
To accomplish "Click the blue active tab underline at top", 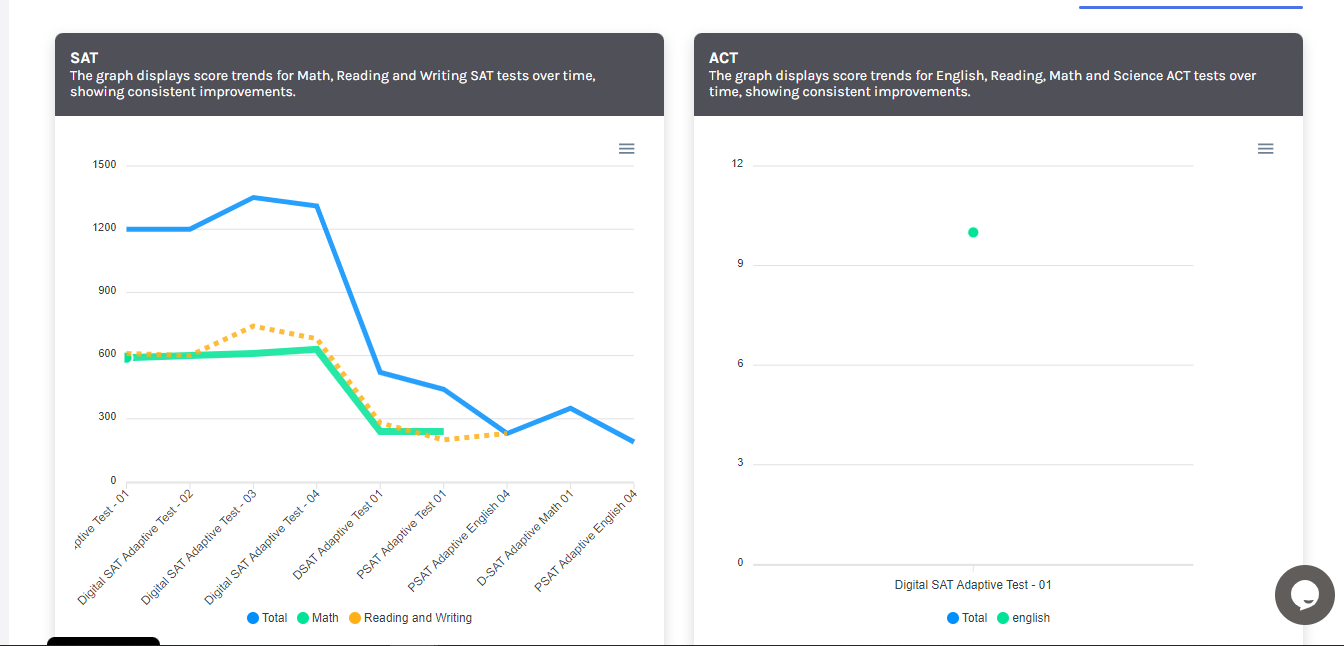I will (1190, 7).
